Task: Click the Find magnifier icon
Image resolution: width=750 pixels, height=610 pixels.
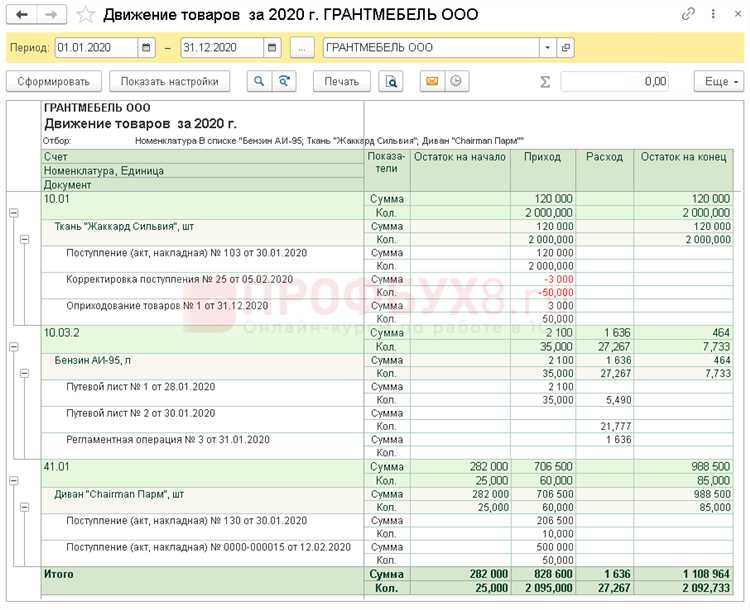Action: click(259, 81)
